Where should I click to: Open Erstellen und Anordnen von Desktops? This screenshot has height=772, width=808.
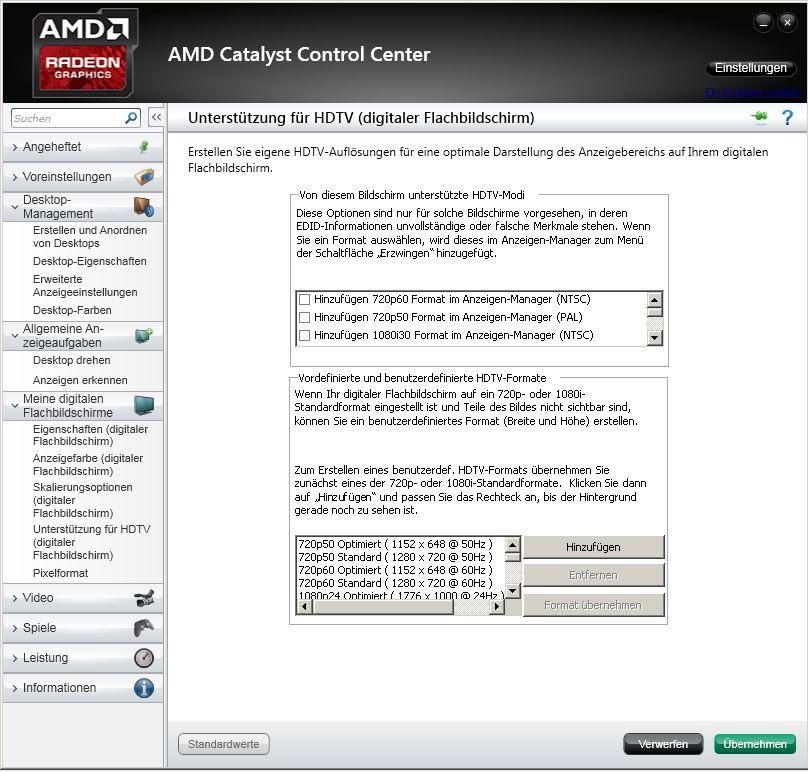90,237
